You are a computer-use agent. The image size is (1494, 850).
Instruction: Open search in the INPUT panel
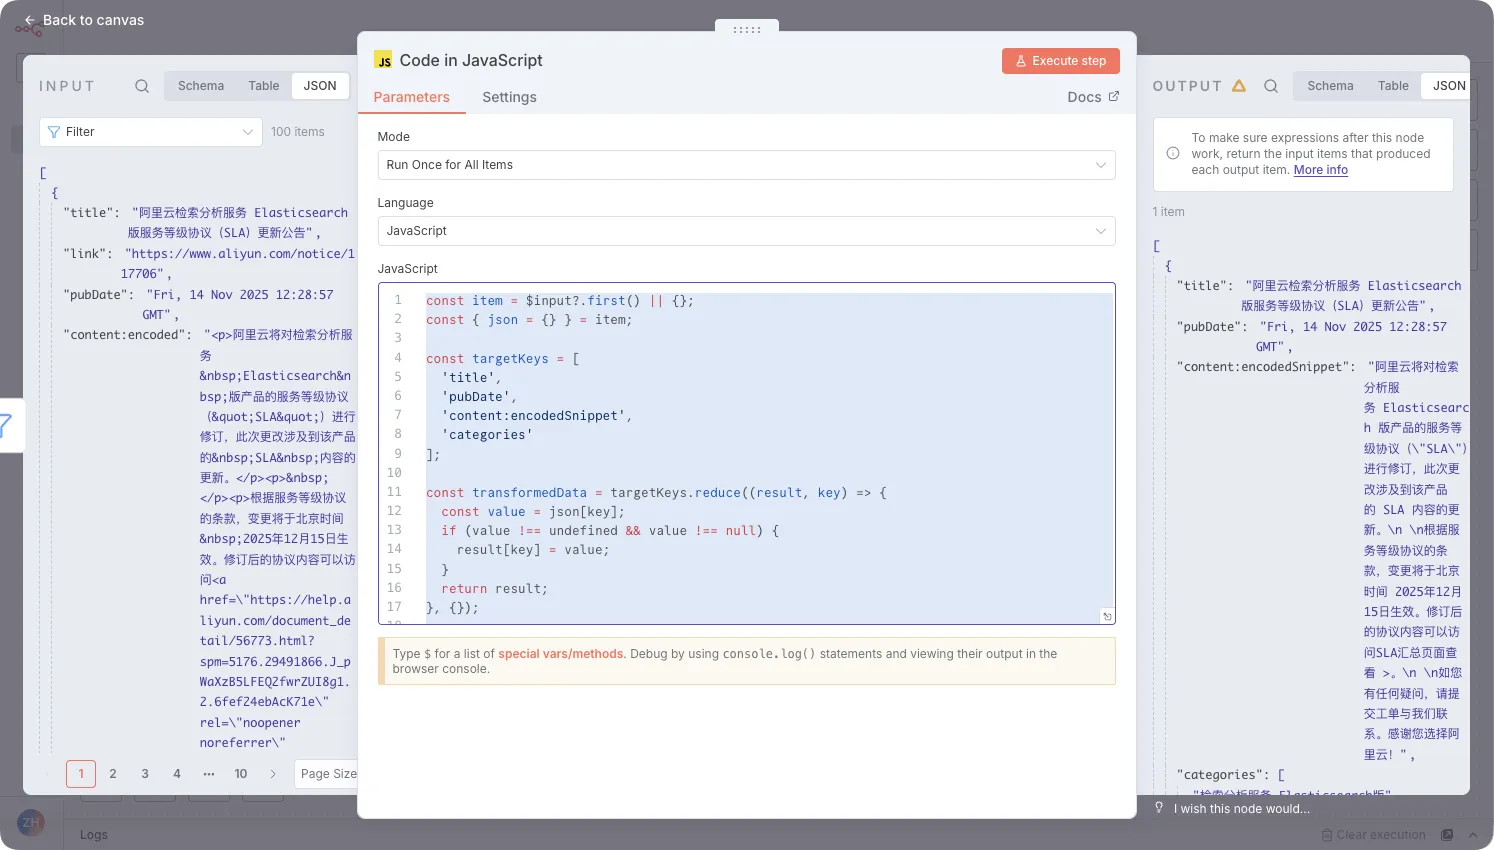142,86
